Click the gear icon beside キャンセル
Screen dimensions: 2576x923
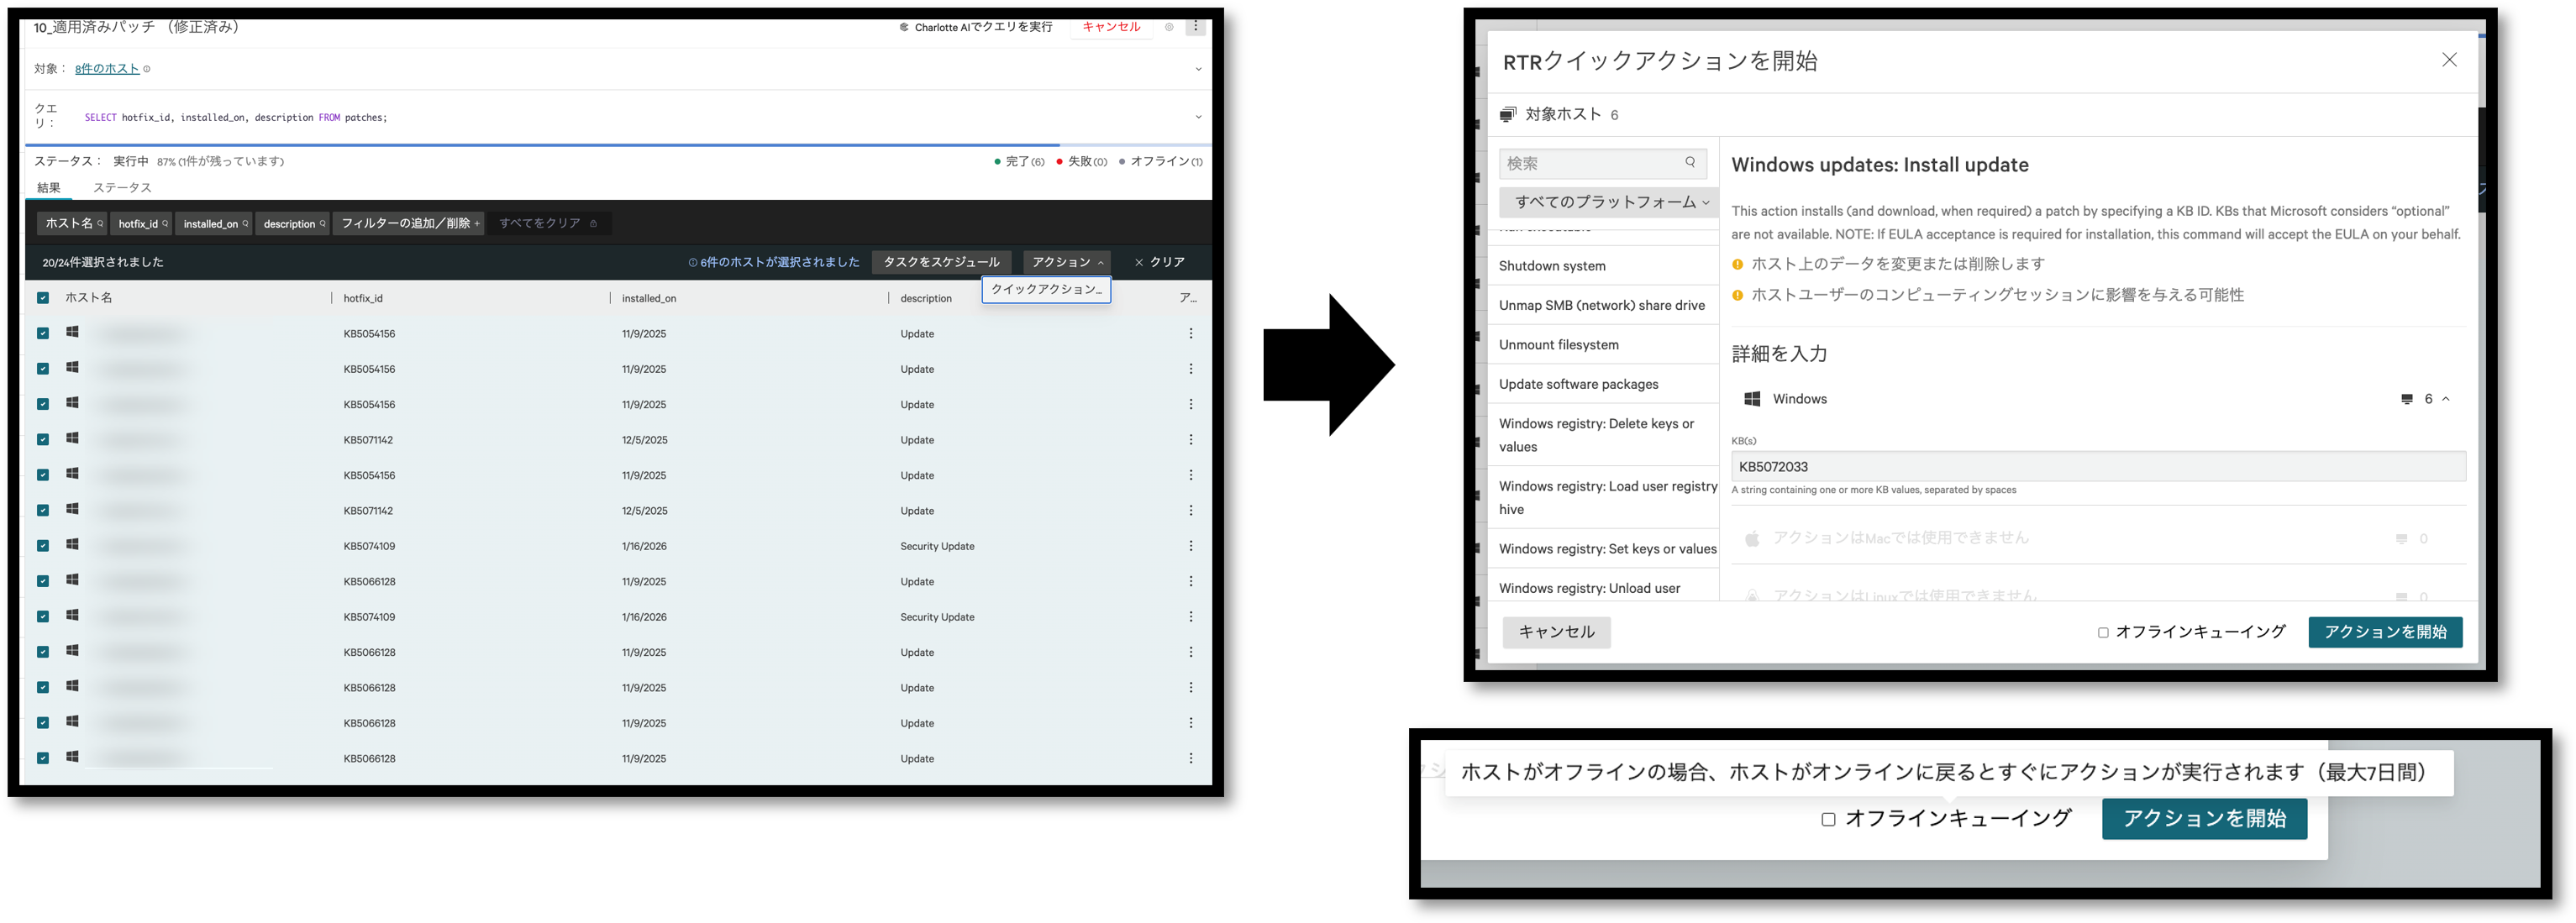(1169, 27)
